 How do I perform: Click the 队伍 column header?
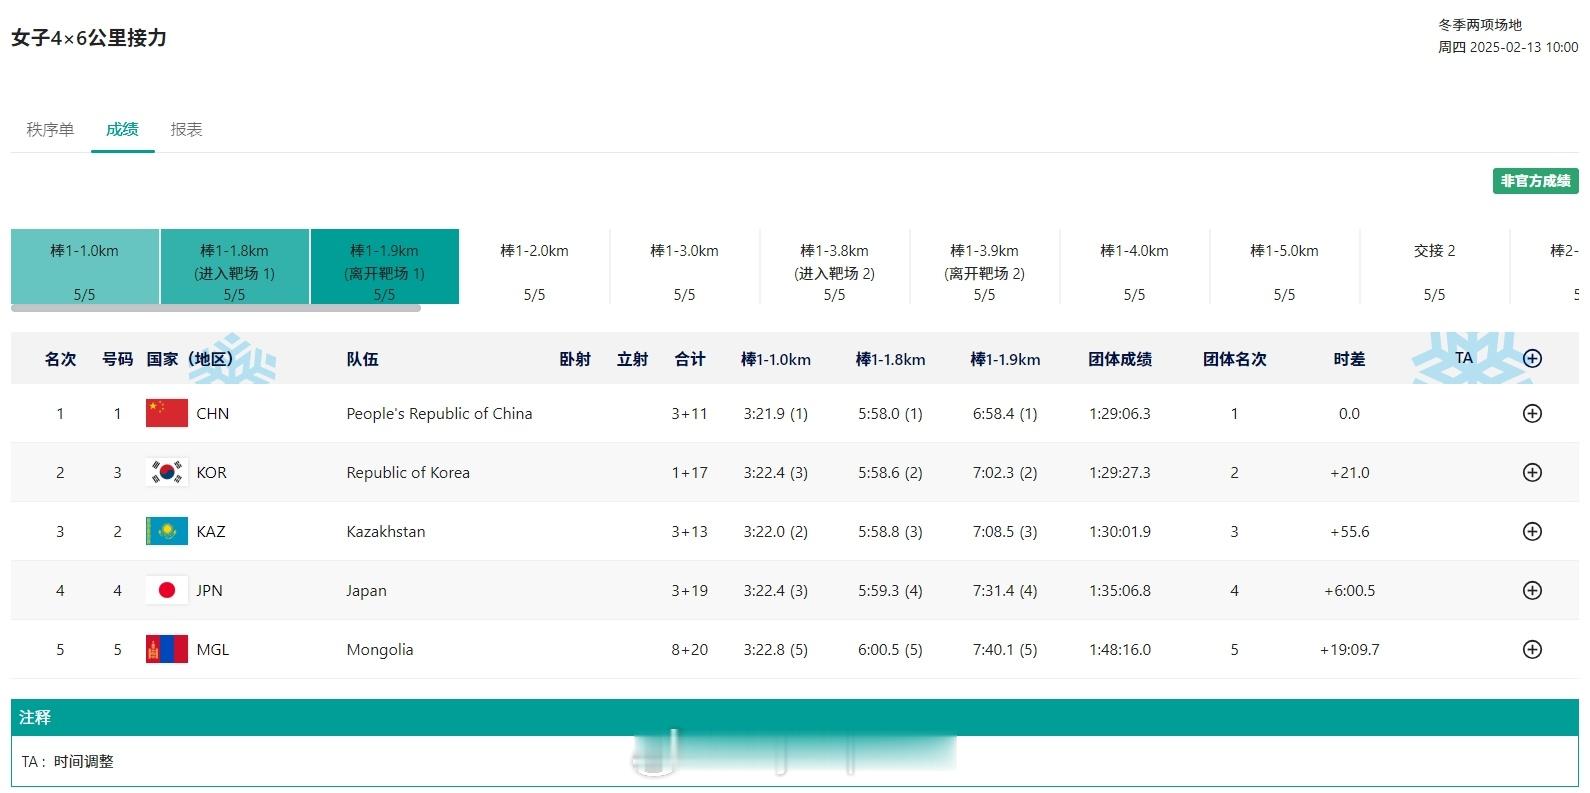[362, 359]
